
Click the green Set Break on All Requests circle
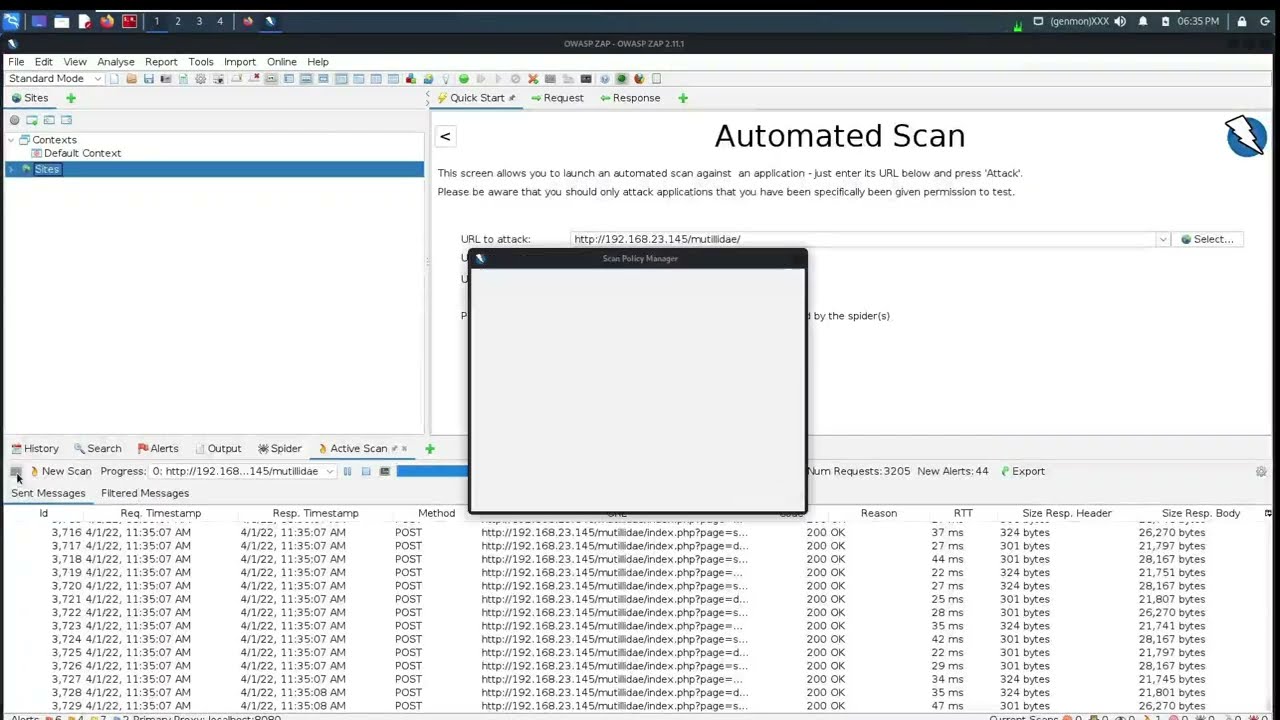click(464, 79)
